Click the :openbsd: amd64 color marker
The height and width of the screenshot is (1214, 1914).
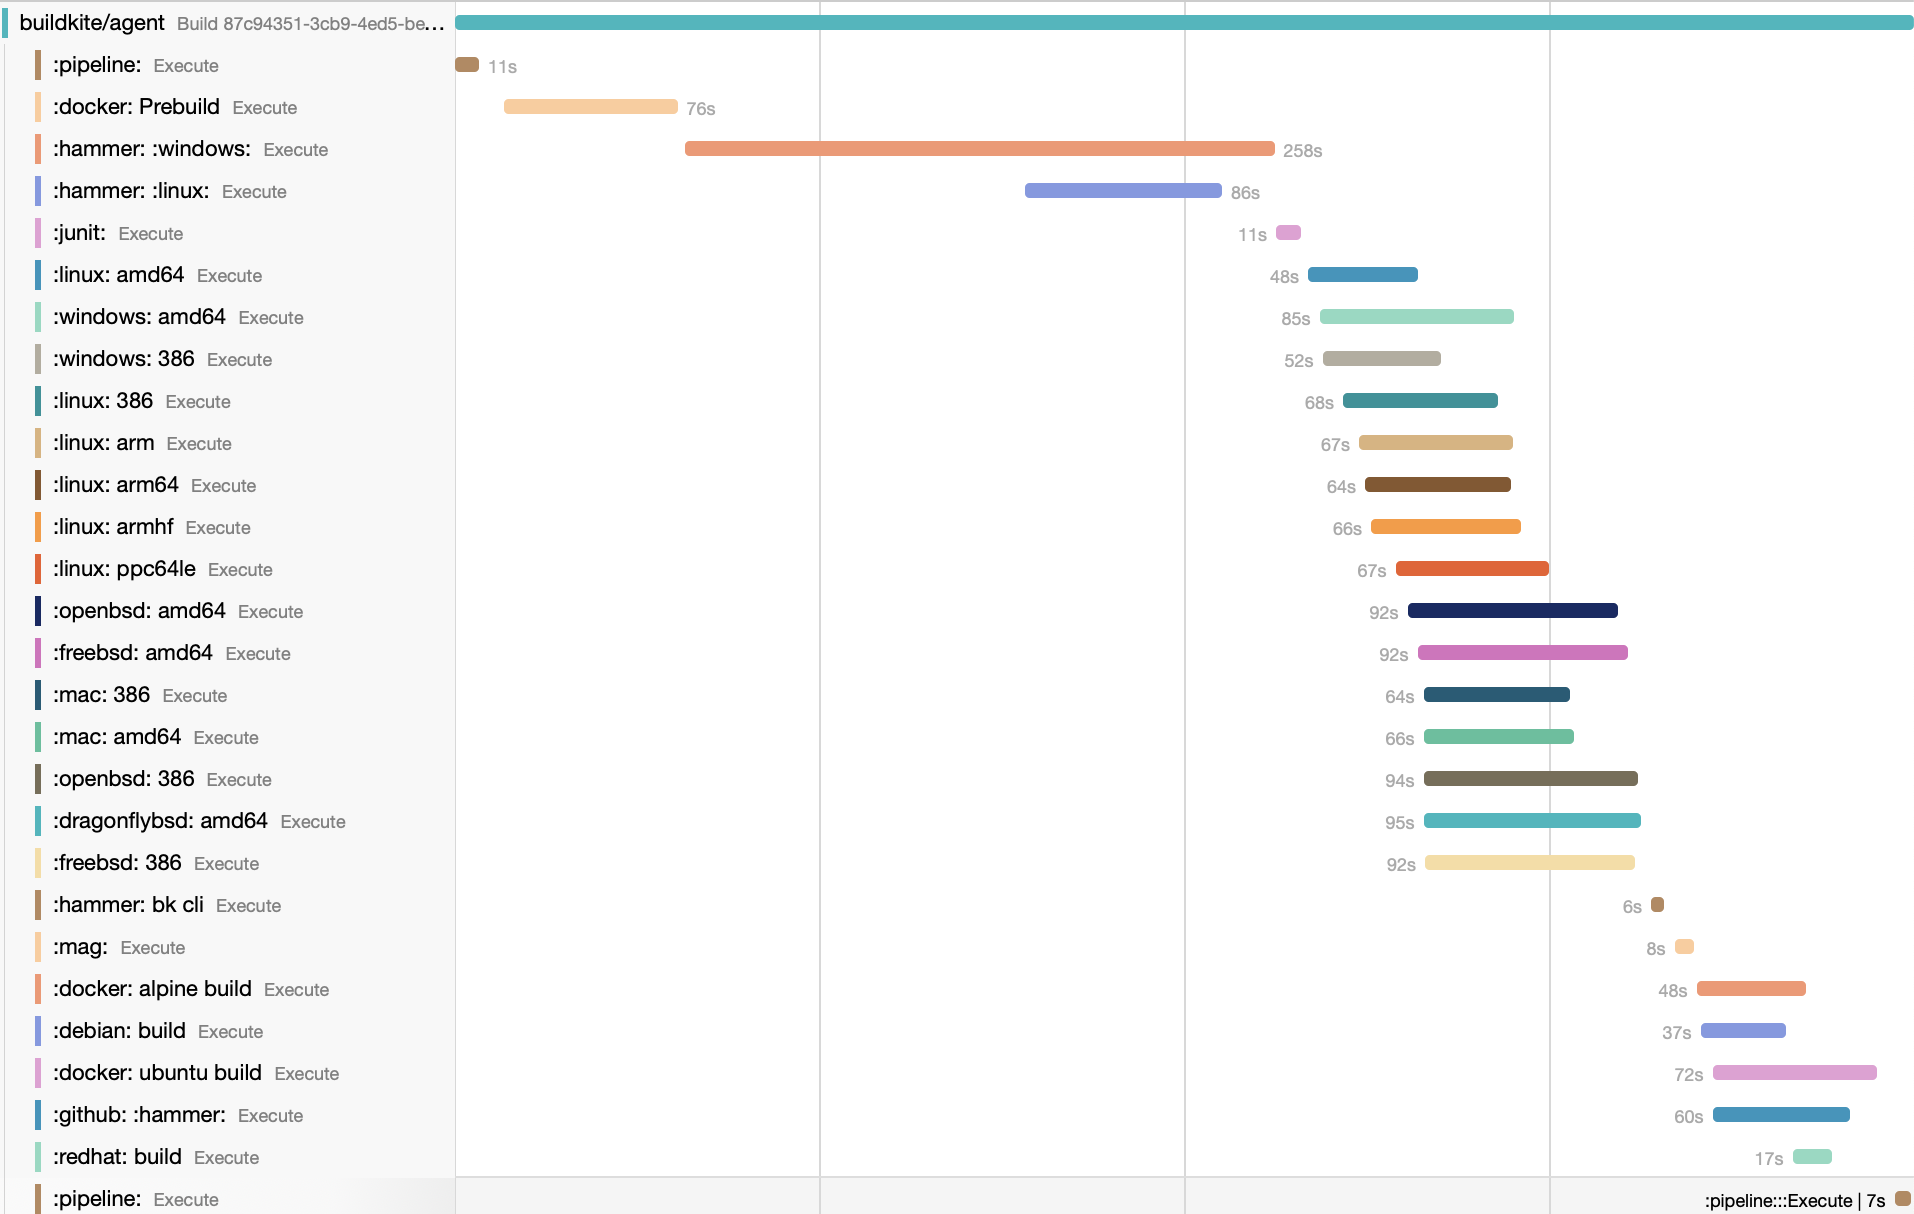pyautogui.click(x=38, y=611)
